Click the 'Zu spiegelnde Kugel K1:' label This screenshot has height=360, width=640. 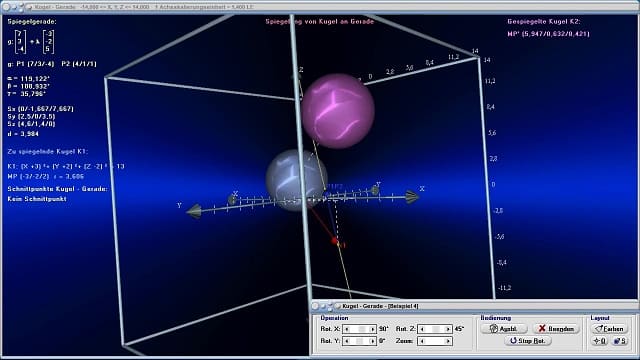[48, 151]
